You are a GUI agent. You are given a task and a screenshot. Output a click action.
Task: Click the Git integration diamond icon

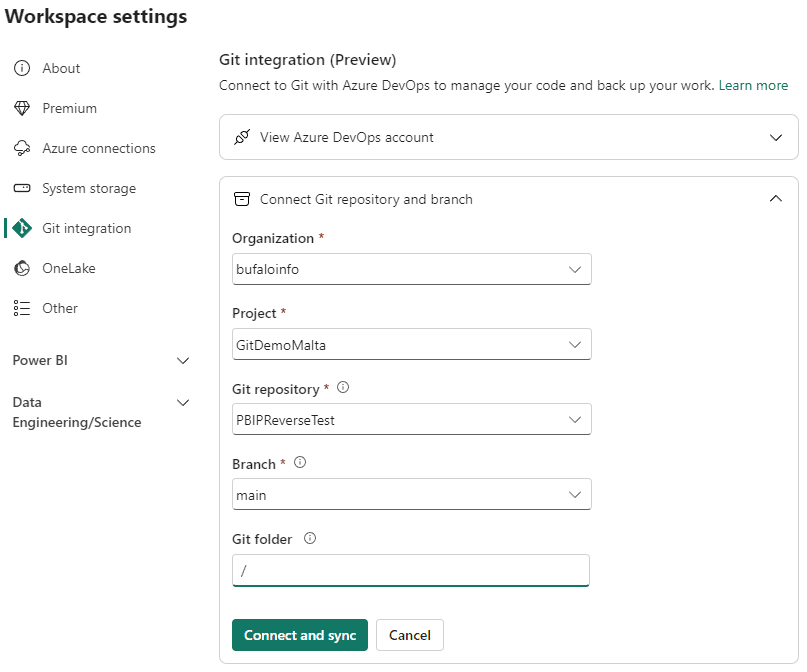(x=22, y=228)
